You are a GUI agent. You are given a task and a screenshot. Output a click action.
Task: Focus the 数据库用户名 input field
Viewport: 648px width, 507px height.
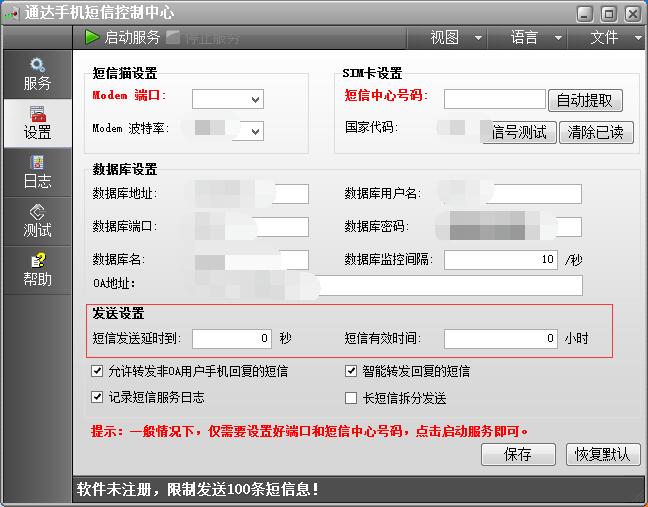pyautogui.click(x=513, y=194)
